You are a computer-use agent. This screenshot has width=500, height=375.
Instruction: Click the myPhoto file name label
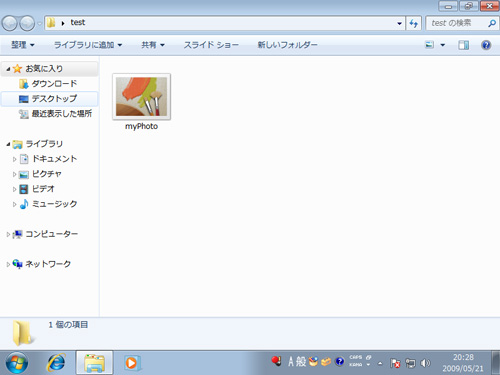pos(141,126)
